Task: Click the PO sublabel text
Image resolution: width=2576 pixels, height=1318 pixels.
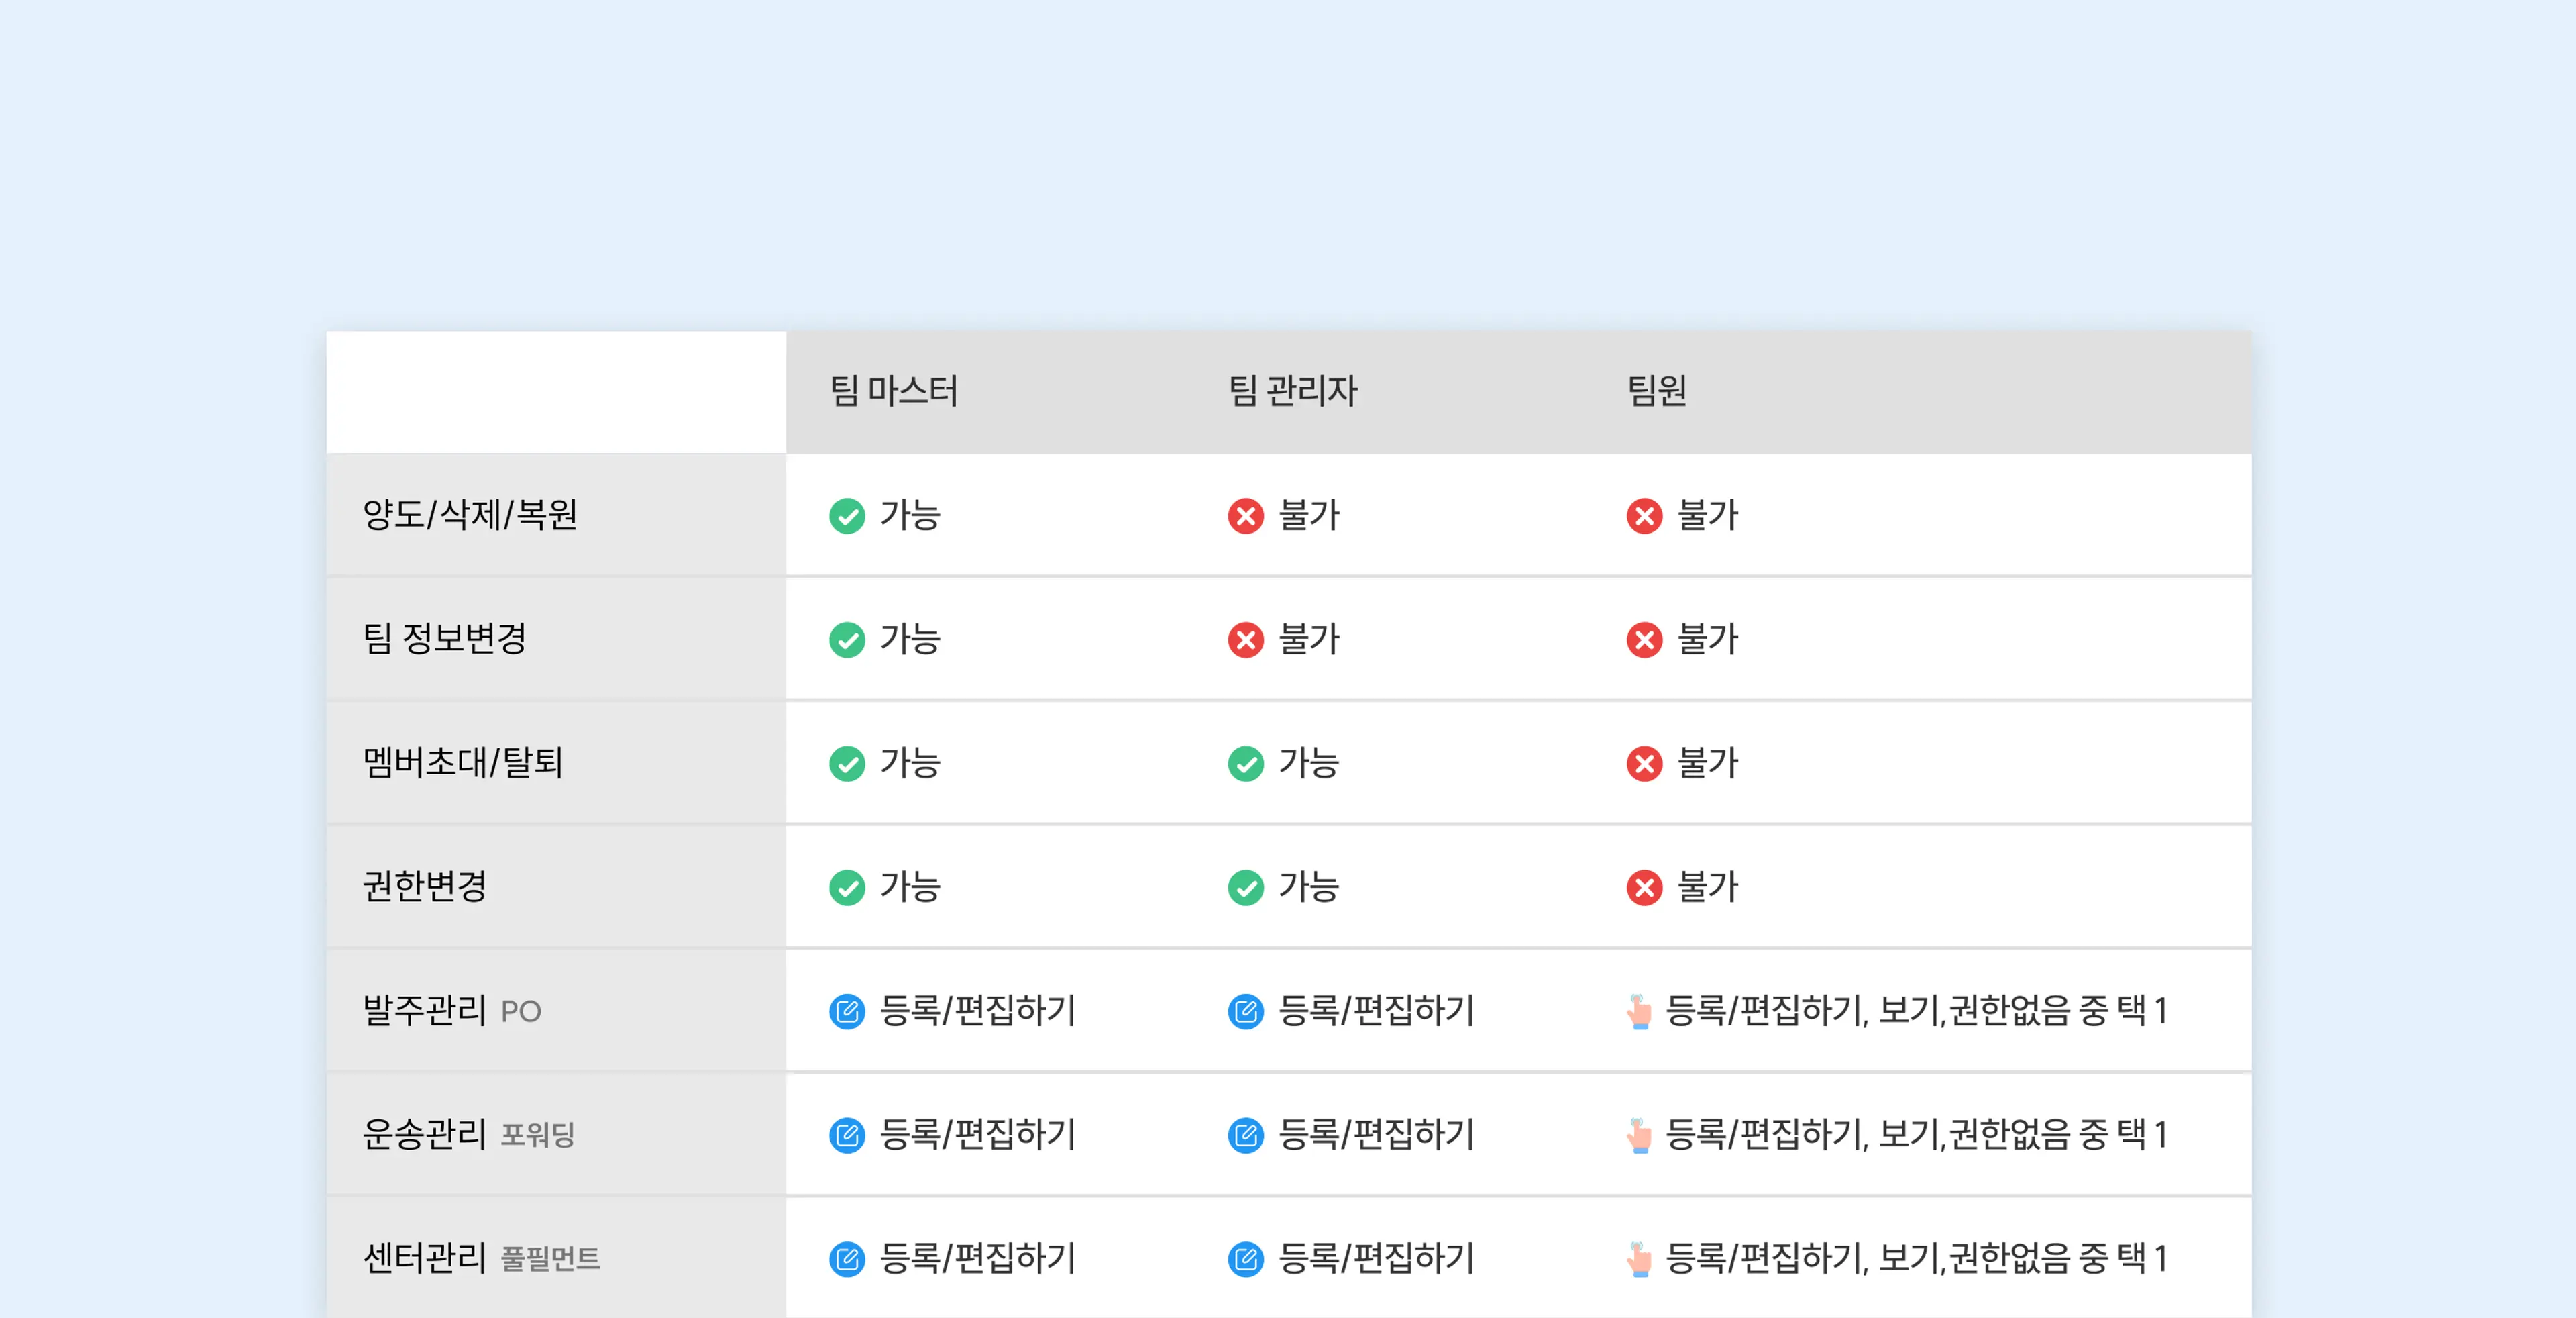Action: click(x=521, y=1013)
